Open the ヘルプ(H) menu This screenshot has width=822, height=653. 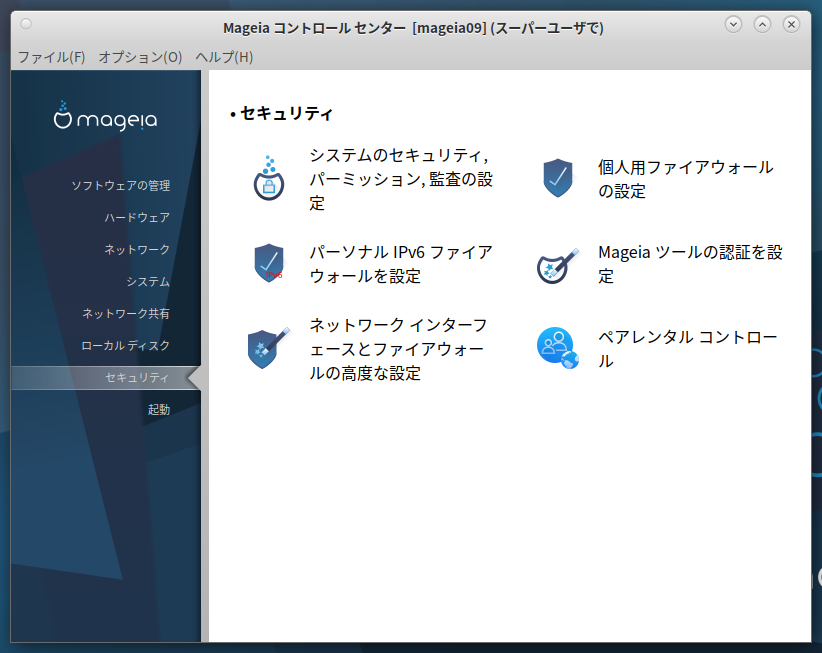(224, 57)
